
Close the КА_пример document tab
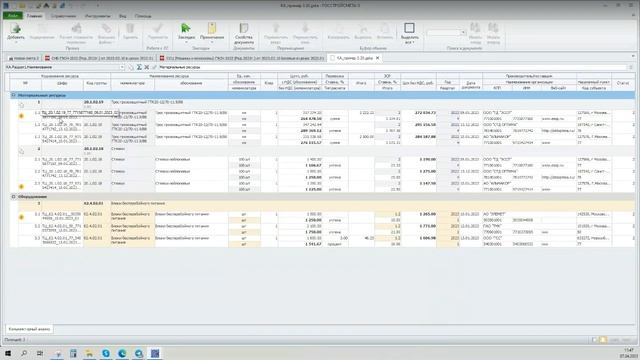pos(378,58)
